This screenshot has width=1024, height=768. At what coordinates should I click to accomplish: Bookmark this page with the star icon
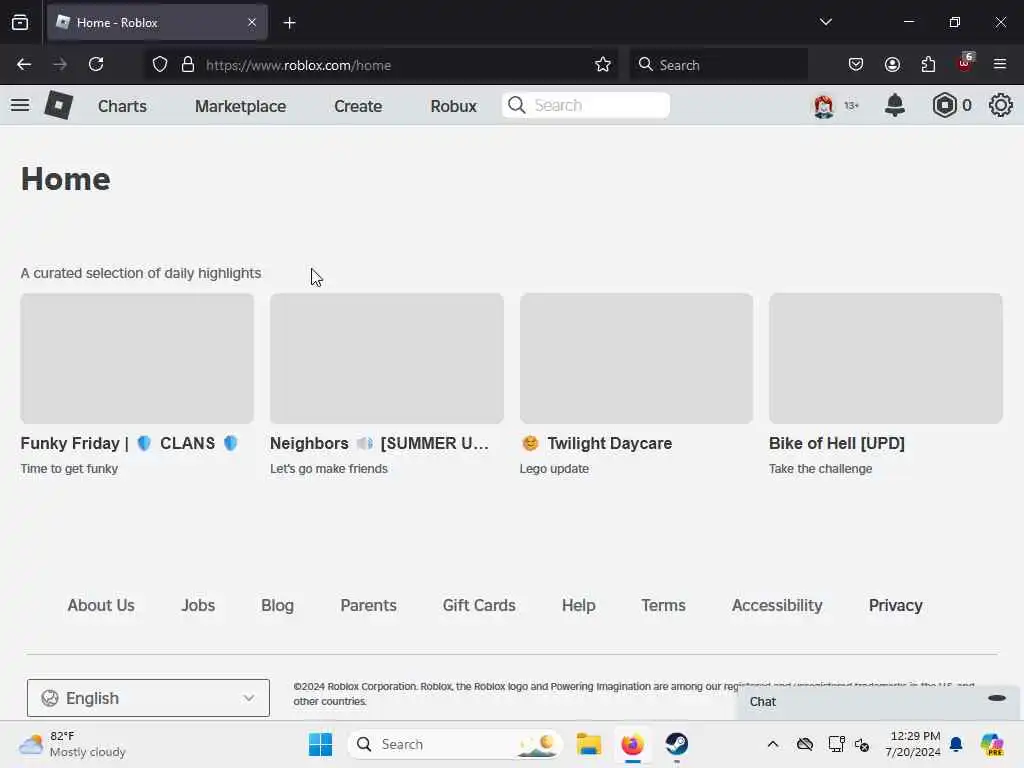[x=603, y=65]
